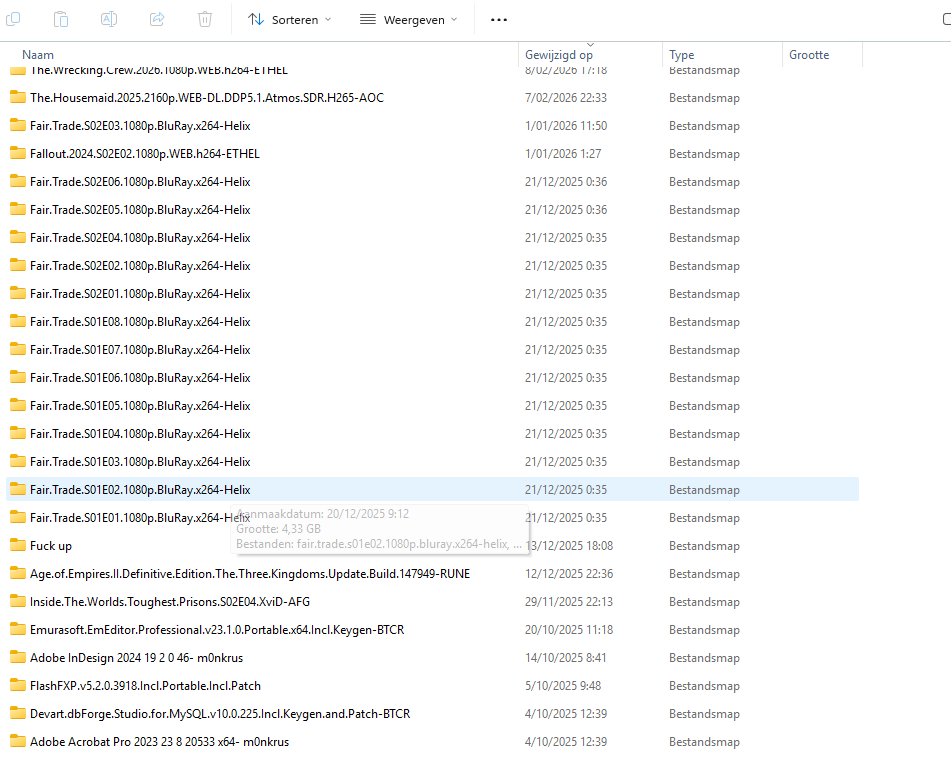This screenshot has height=758, width=951.
Task: Select Fair.Trade.S01E02.1080p.BluRay.x264-Helix name
Action: [140, 489]
